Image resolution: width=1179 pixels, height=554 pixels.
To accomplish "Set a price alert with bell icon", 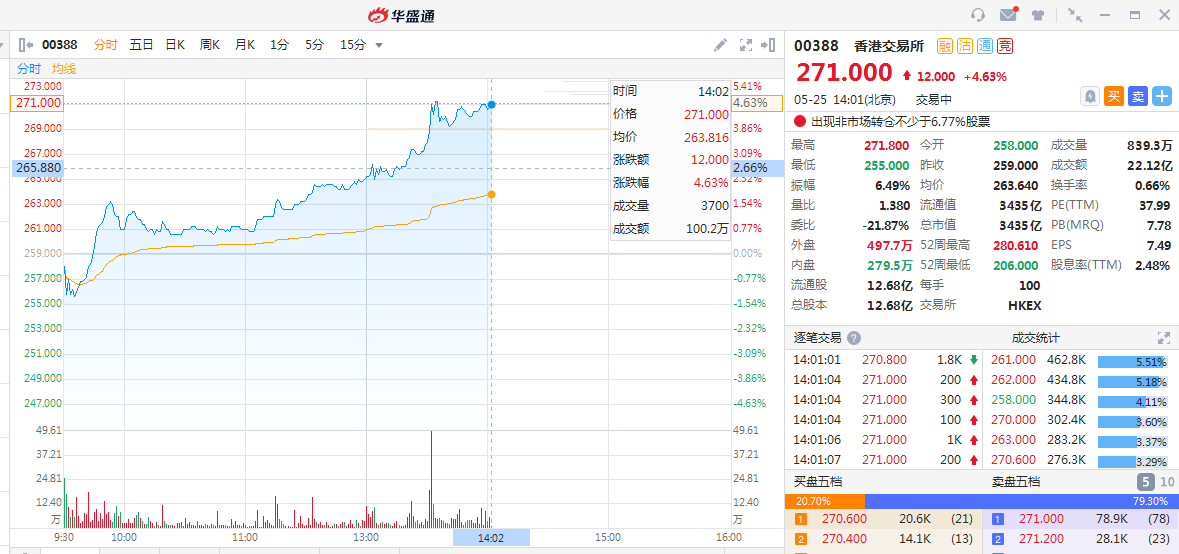I will 1090,96.
